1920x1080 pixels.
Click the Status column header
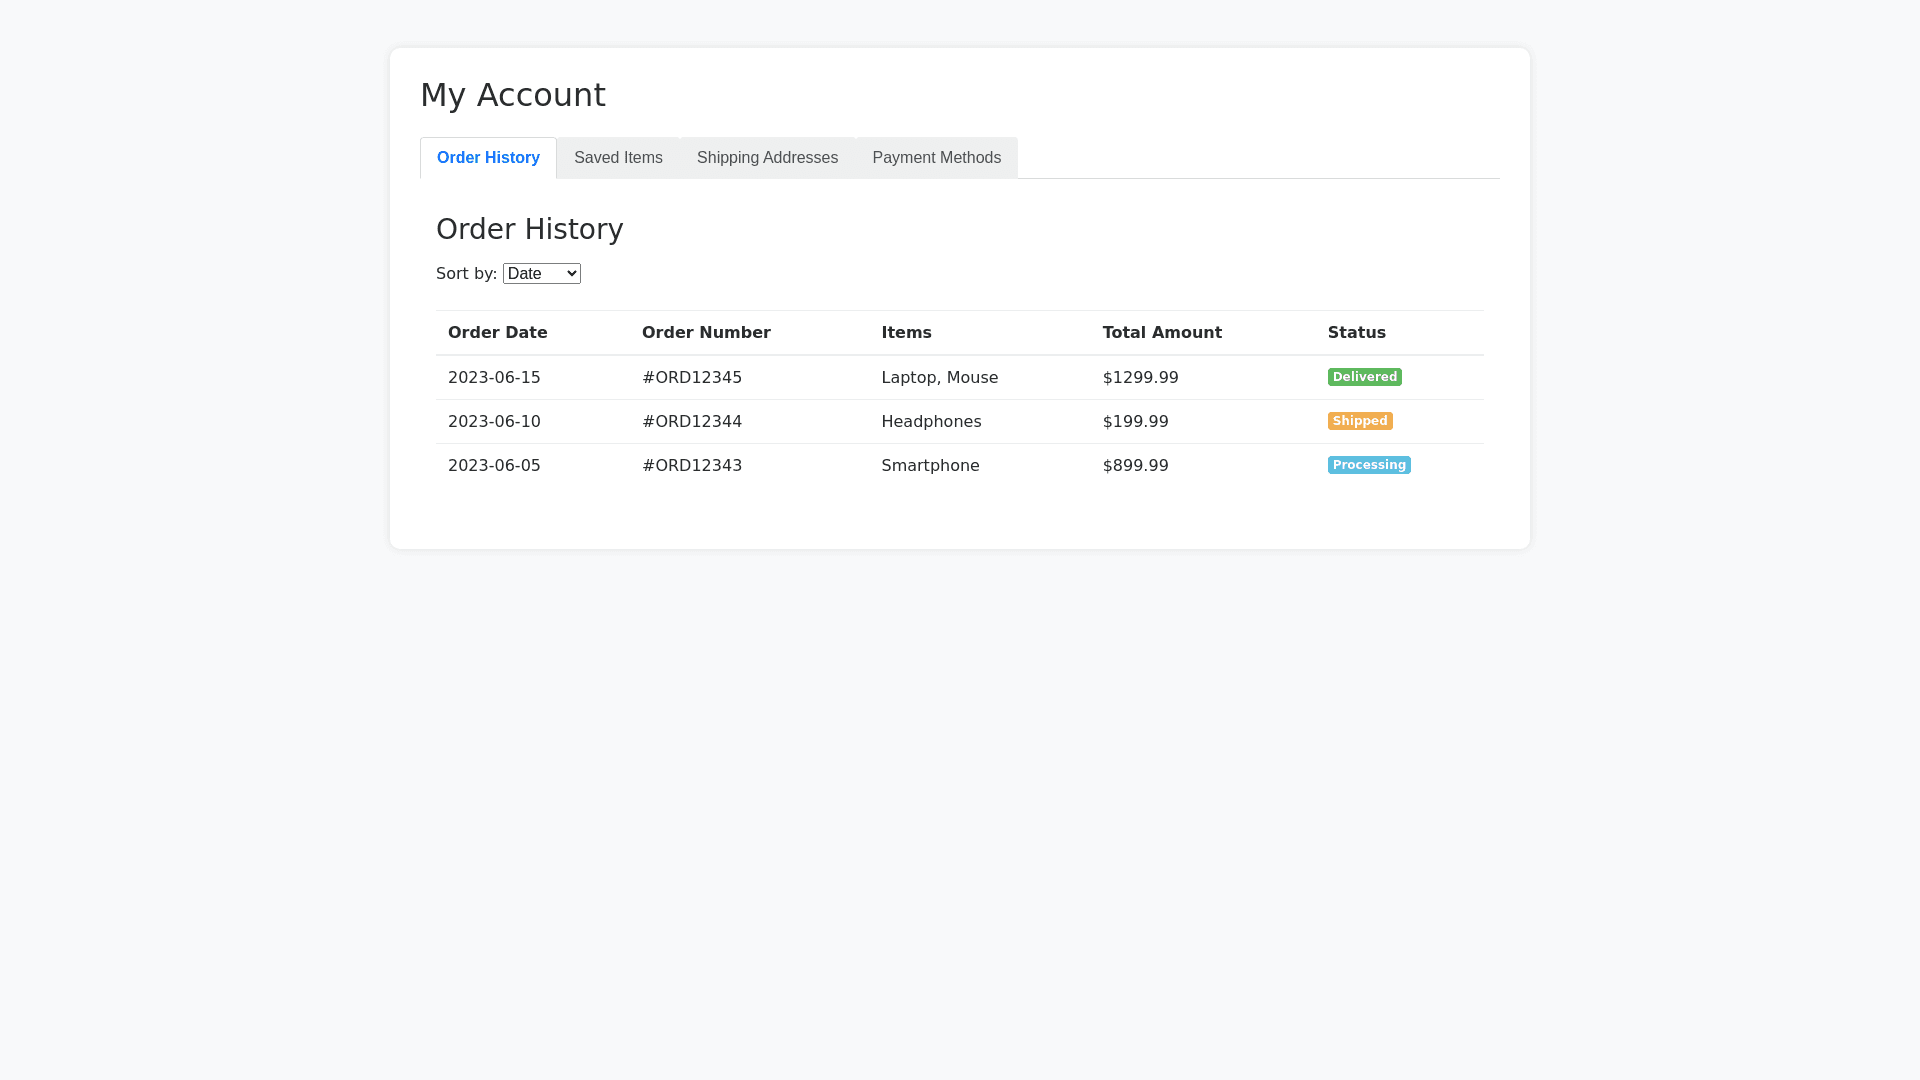(x=1356, y=333)
